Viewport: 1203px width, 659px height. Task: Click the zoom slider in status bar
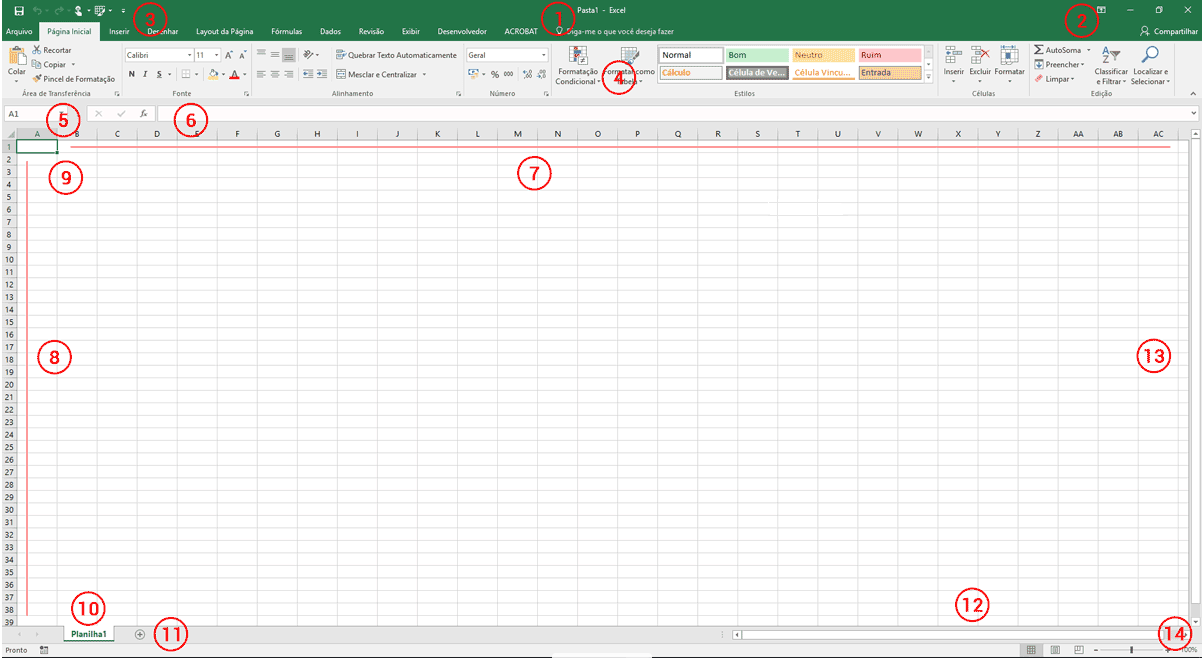(x=1131, y=650)
